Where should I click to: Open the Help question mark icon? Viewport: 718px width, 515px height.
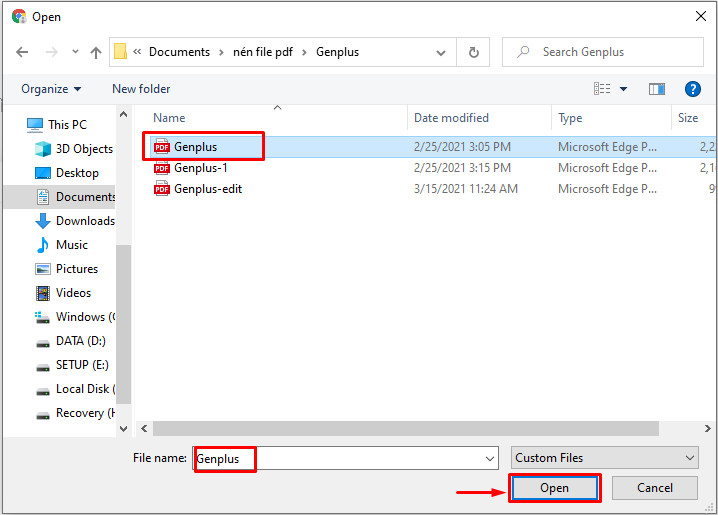691,89
